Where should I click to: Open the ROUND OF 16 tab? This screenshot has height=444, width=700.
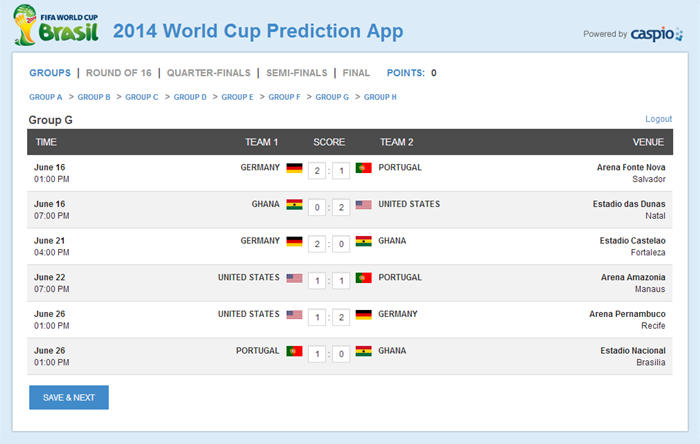118,73
